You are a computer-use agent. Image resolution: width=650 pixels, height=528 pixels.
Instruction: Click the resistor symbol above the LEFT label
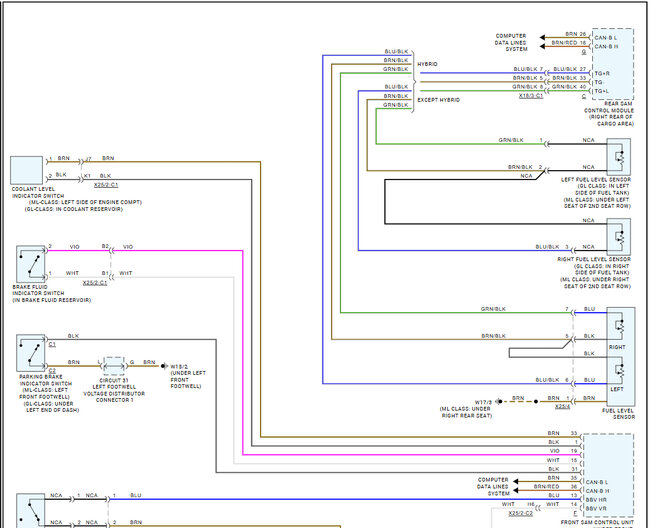tap(620, 371)
